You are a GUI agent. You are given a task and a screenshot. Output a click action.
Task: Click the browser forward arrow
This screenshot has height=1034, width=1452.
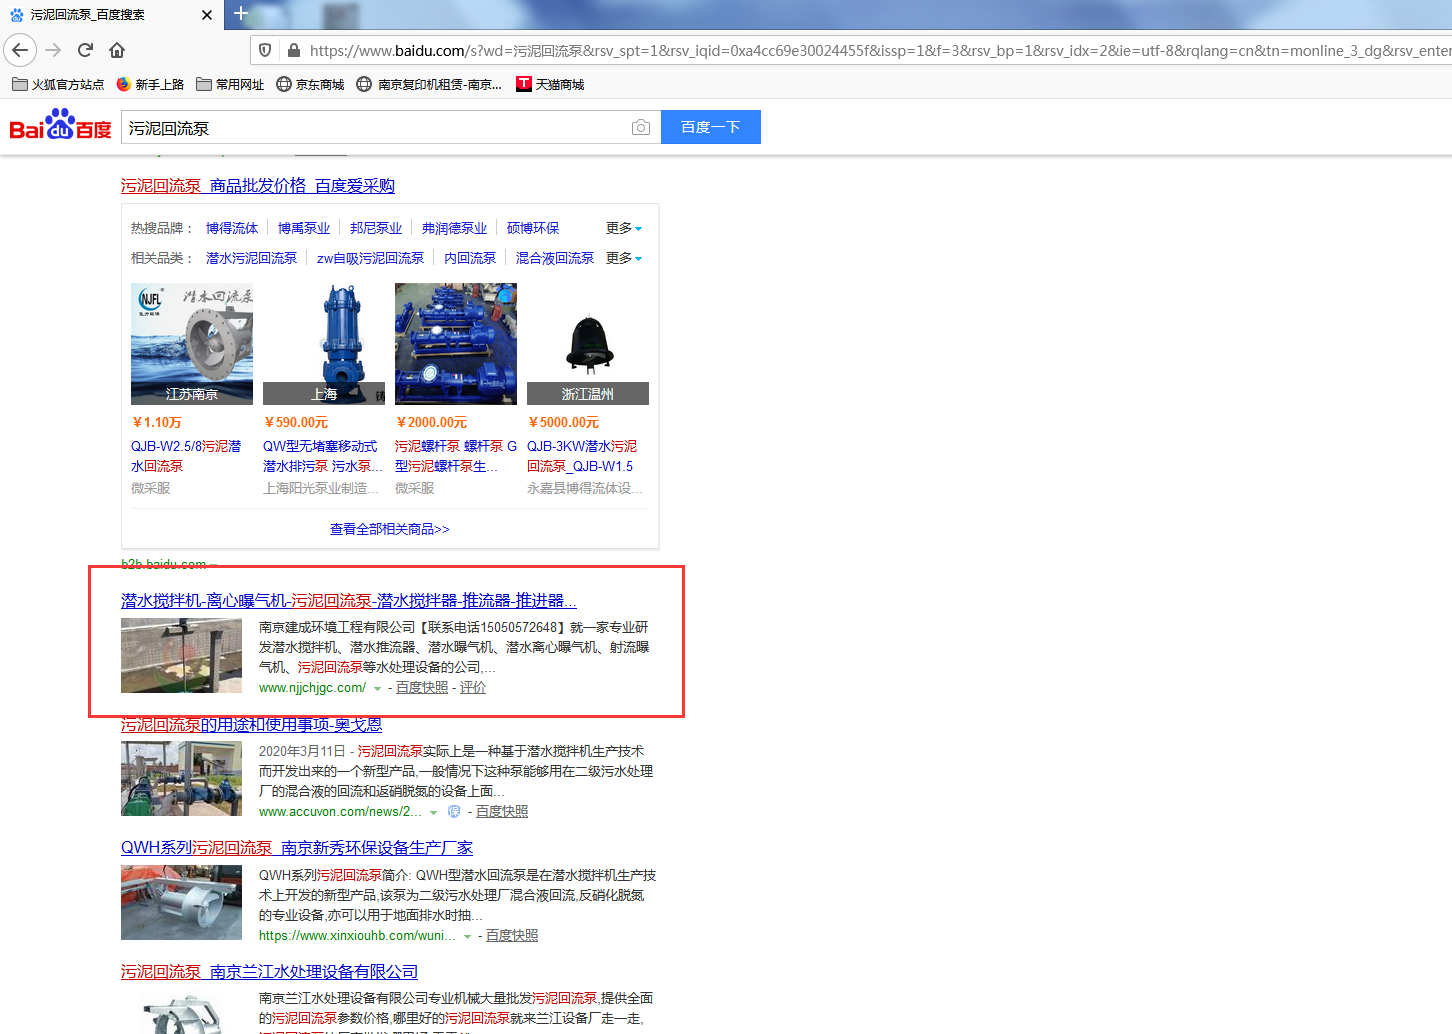pos(54,50)
